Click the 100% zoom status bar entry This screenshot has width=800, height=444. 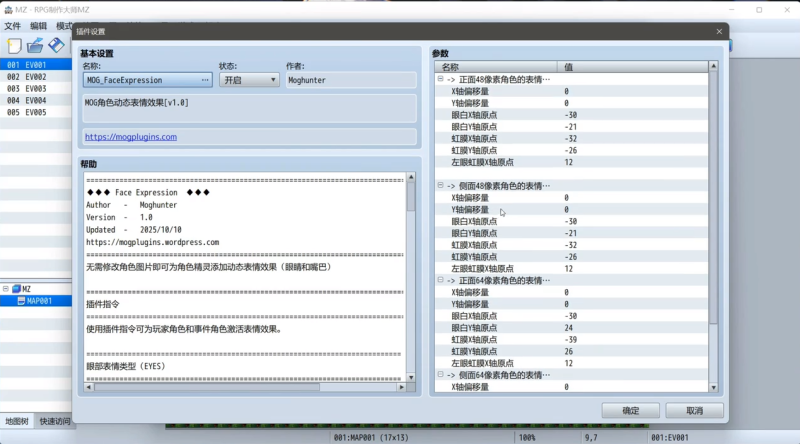pyautogui.click(x=527, y=437)
